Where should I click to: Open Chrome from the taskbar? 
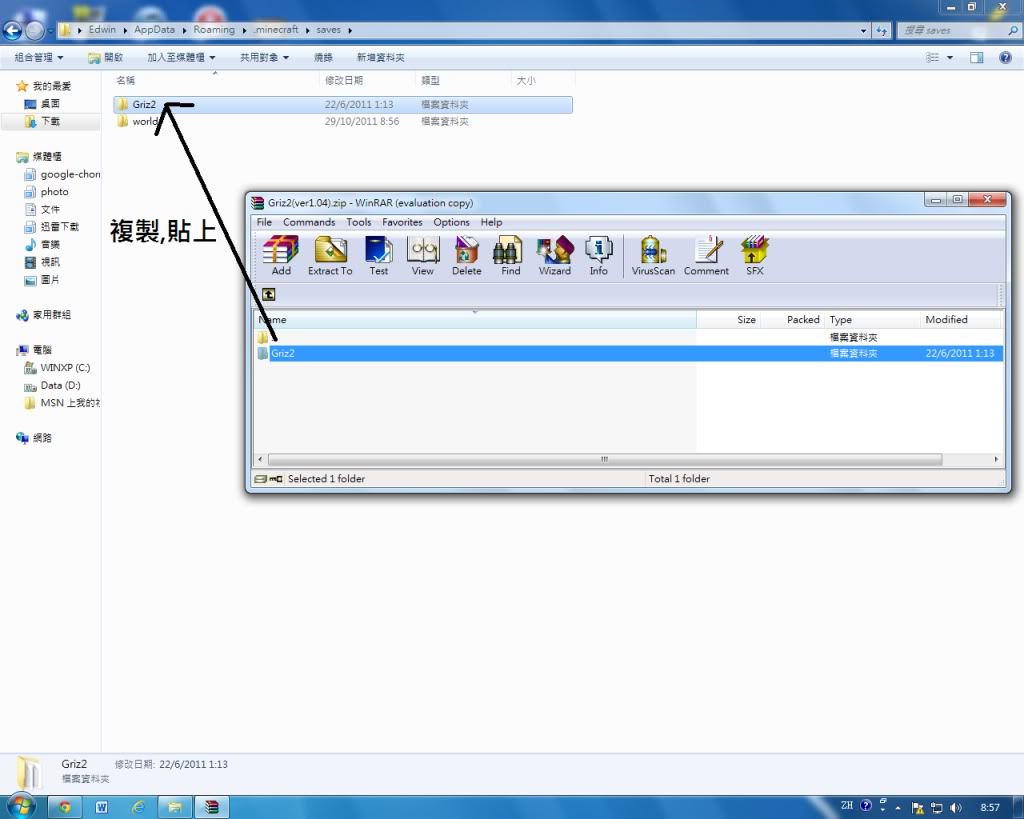(x=64, y=807)
